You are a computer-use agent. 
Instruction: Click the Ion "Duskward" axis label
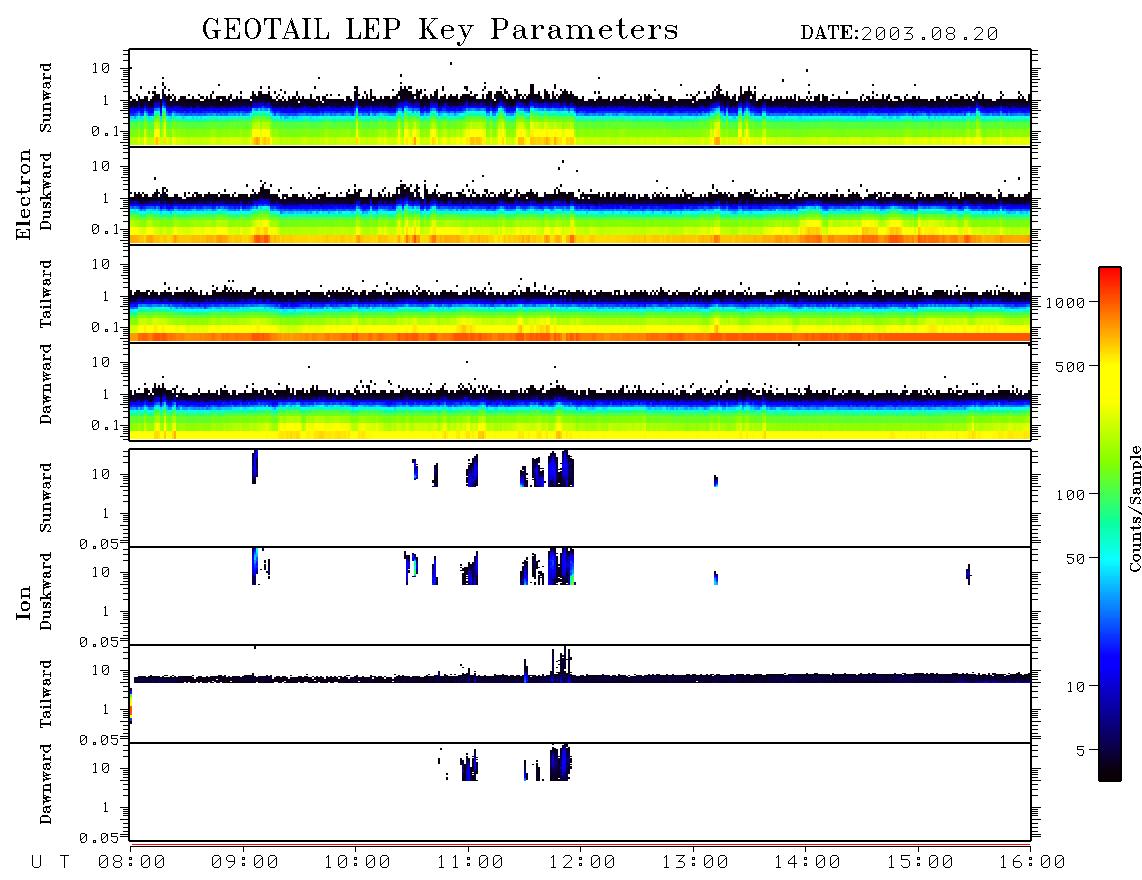[46, 591]
